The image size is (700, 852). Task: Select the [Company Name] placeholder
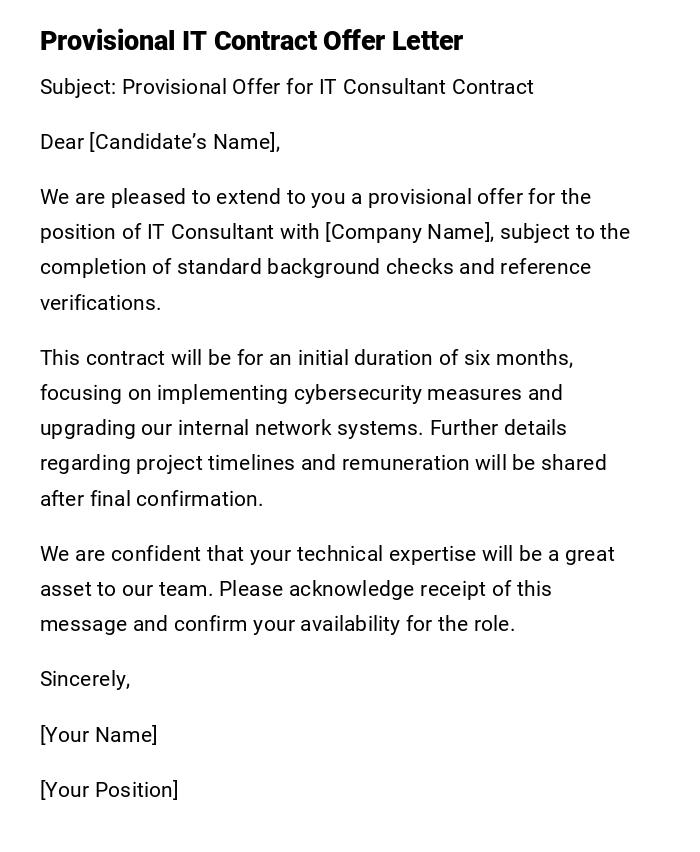point(409,232)
